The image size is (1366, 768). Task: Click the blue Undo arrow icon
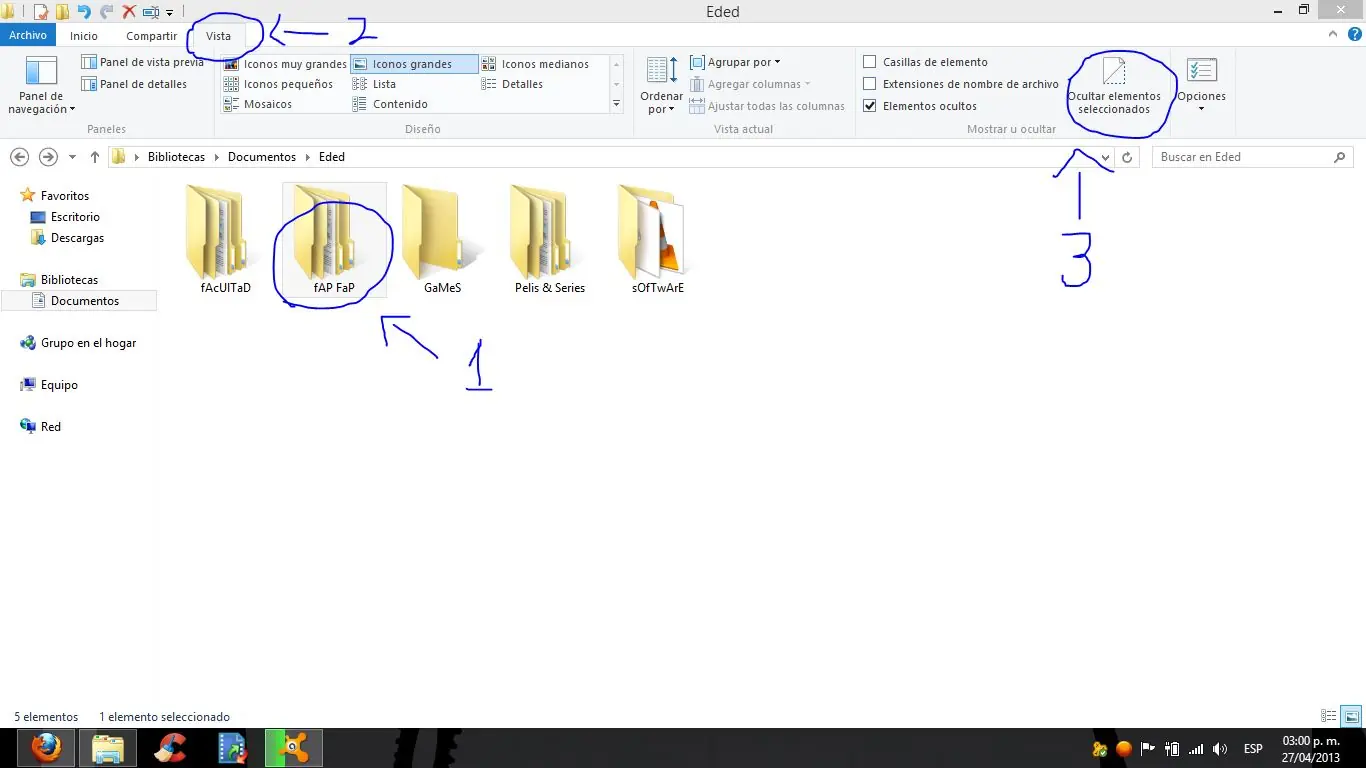click(84, 12)
